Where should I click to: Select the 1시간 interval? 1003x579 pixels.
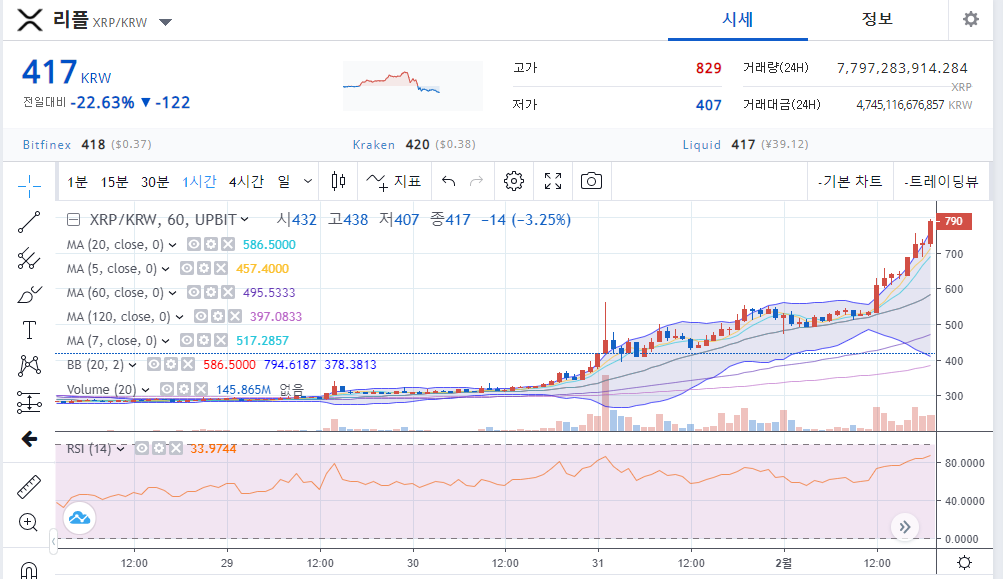pyautogui.click(x=200, y=182)
